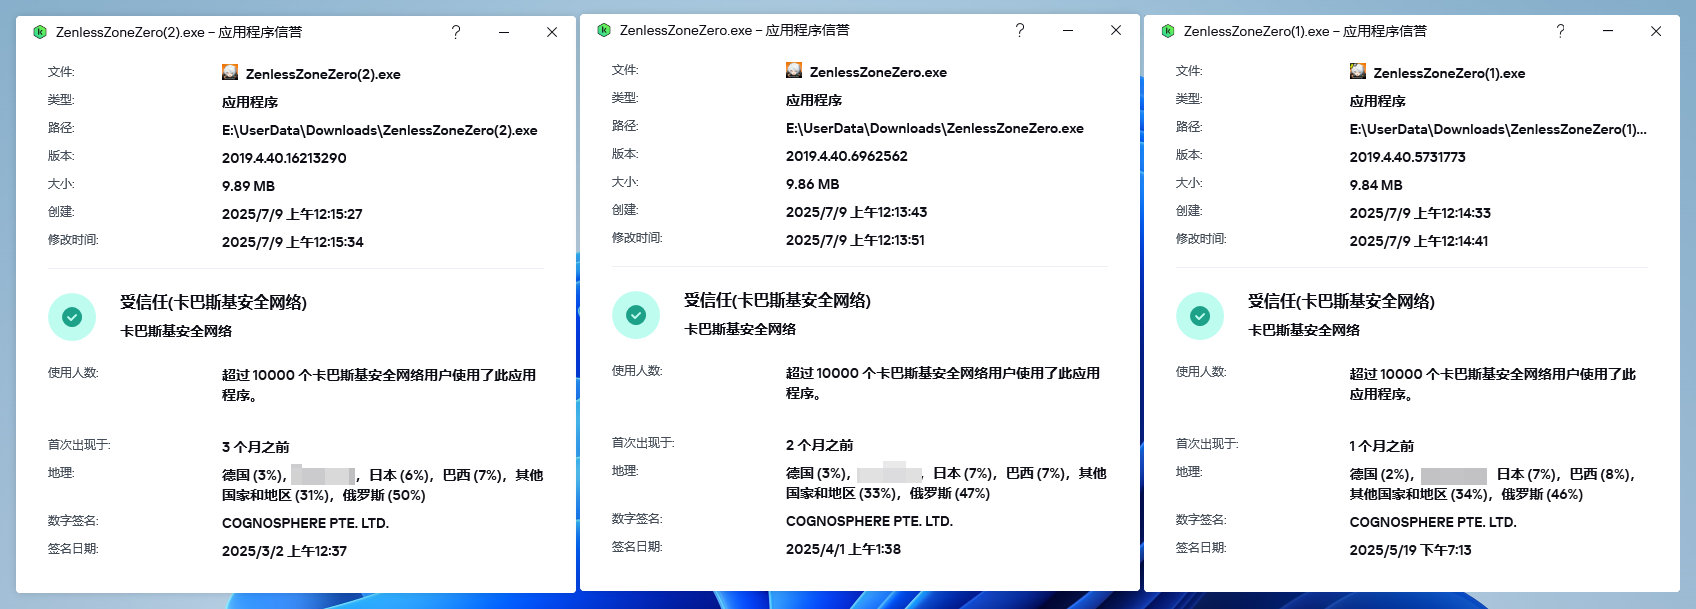Click the COGNOSPHERE signature dated 2025/4/1
This screenshot has width=1696, height=609.
[869, 521]
